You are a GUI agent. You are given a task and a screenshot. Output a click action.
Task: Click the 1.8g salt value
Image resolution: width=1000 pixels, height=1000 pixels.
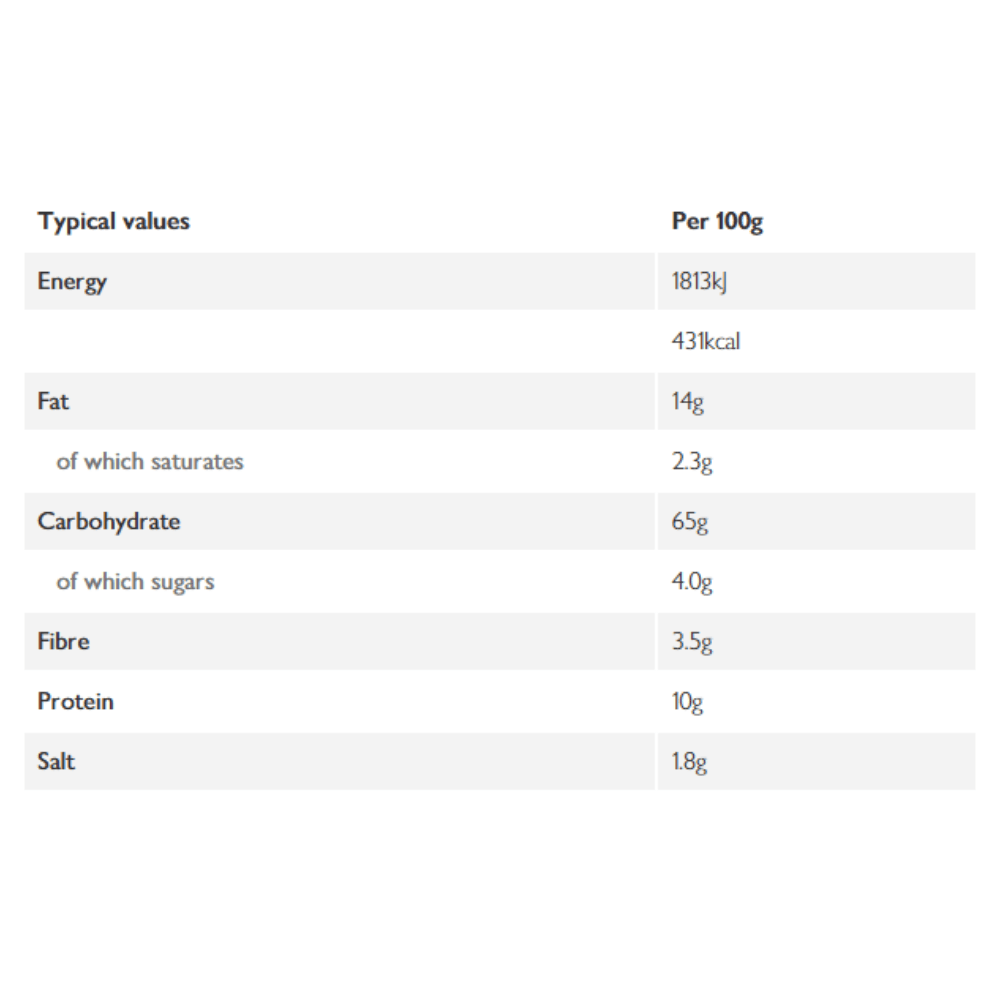689,761
